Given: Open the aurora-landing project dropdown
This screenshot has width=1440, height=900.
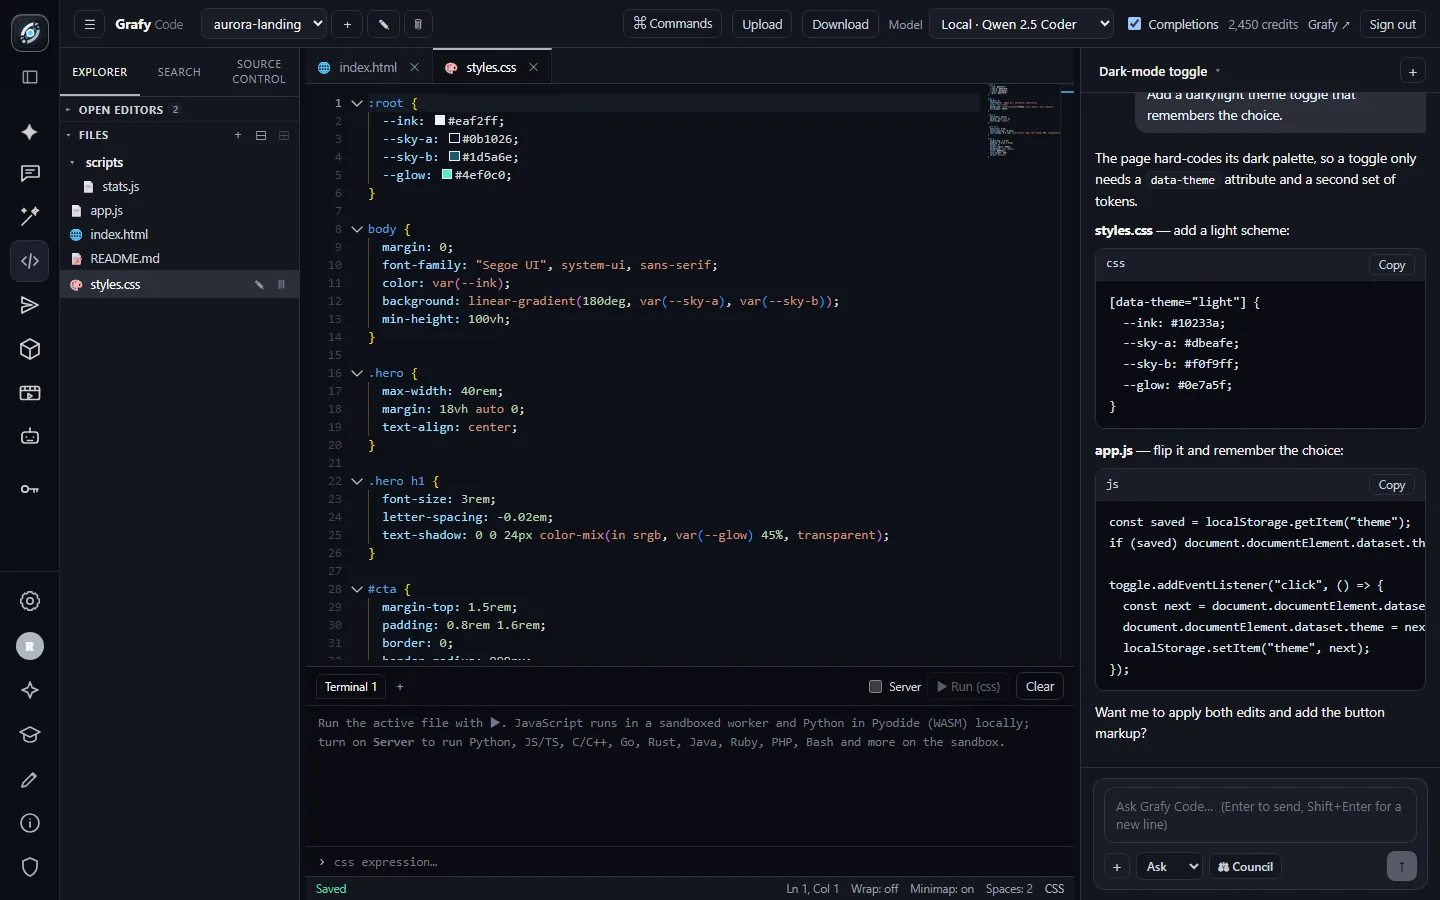Looking at the screenshot, I should (264, 24).
